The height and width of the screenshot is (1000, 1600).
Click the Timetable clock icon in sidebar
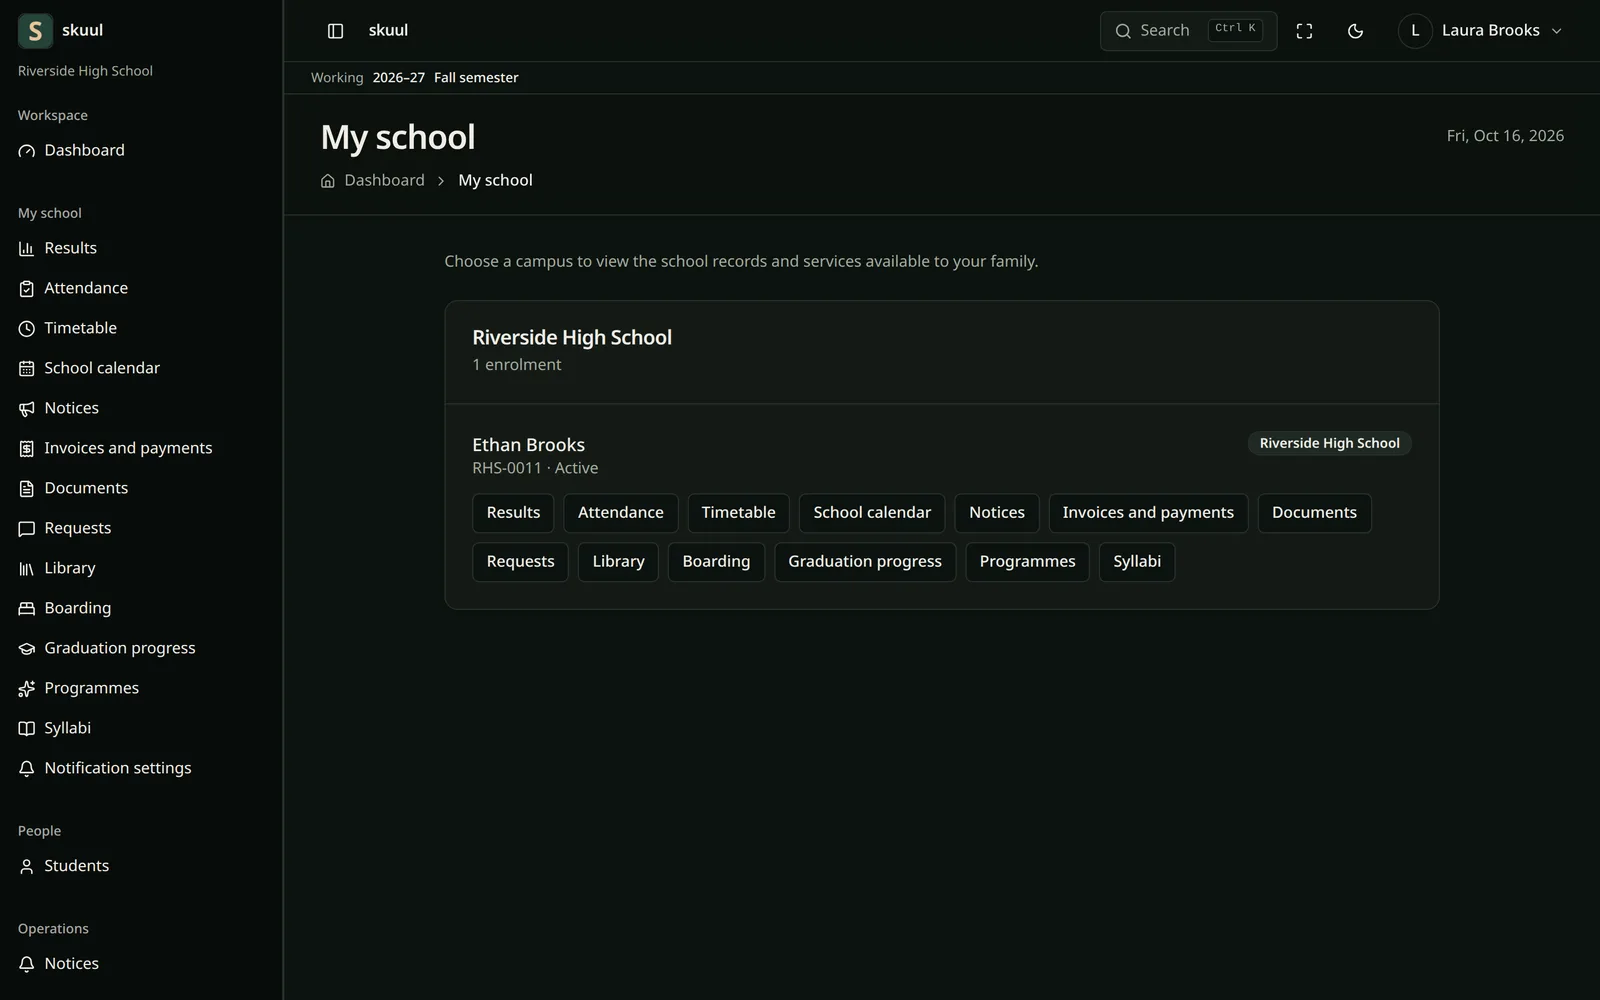[27, 329]
